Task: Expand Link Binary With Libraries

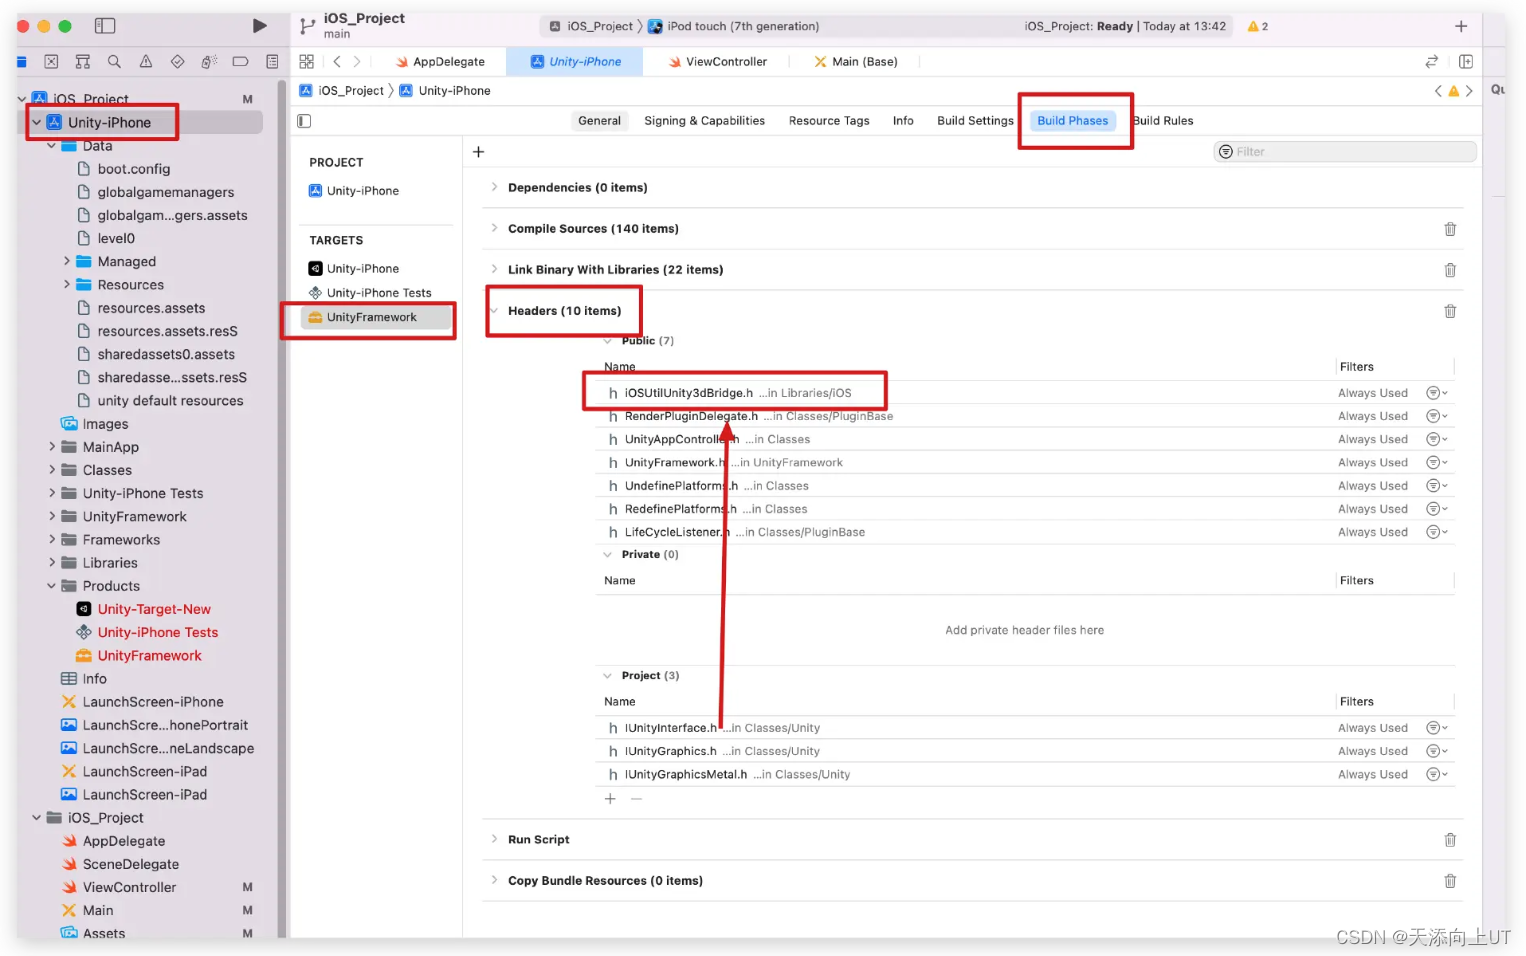Action: click(x=494, y=269)
